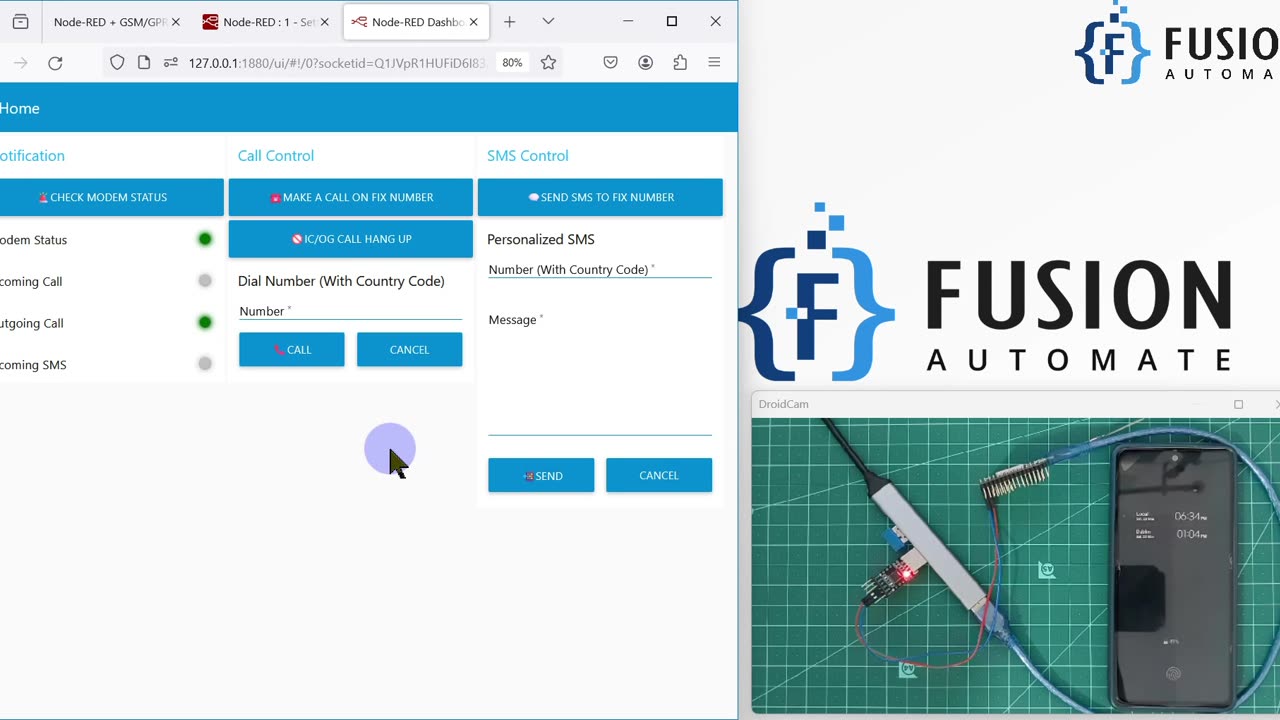Click the Call Control group heading
This screenshot has height=720, width=1280.
276,156
